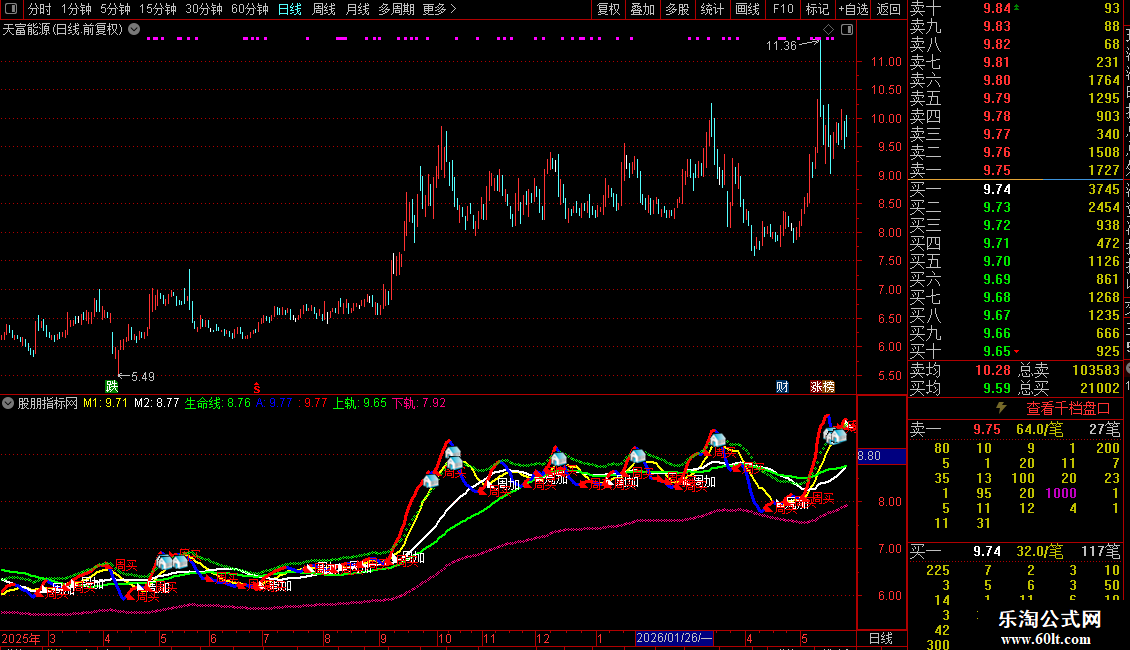
Task: Click the 跌 marker on the chart
Action: [x=112, y=386]
